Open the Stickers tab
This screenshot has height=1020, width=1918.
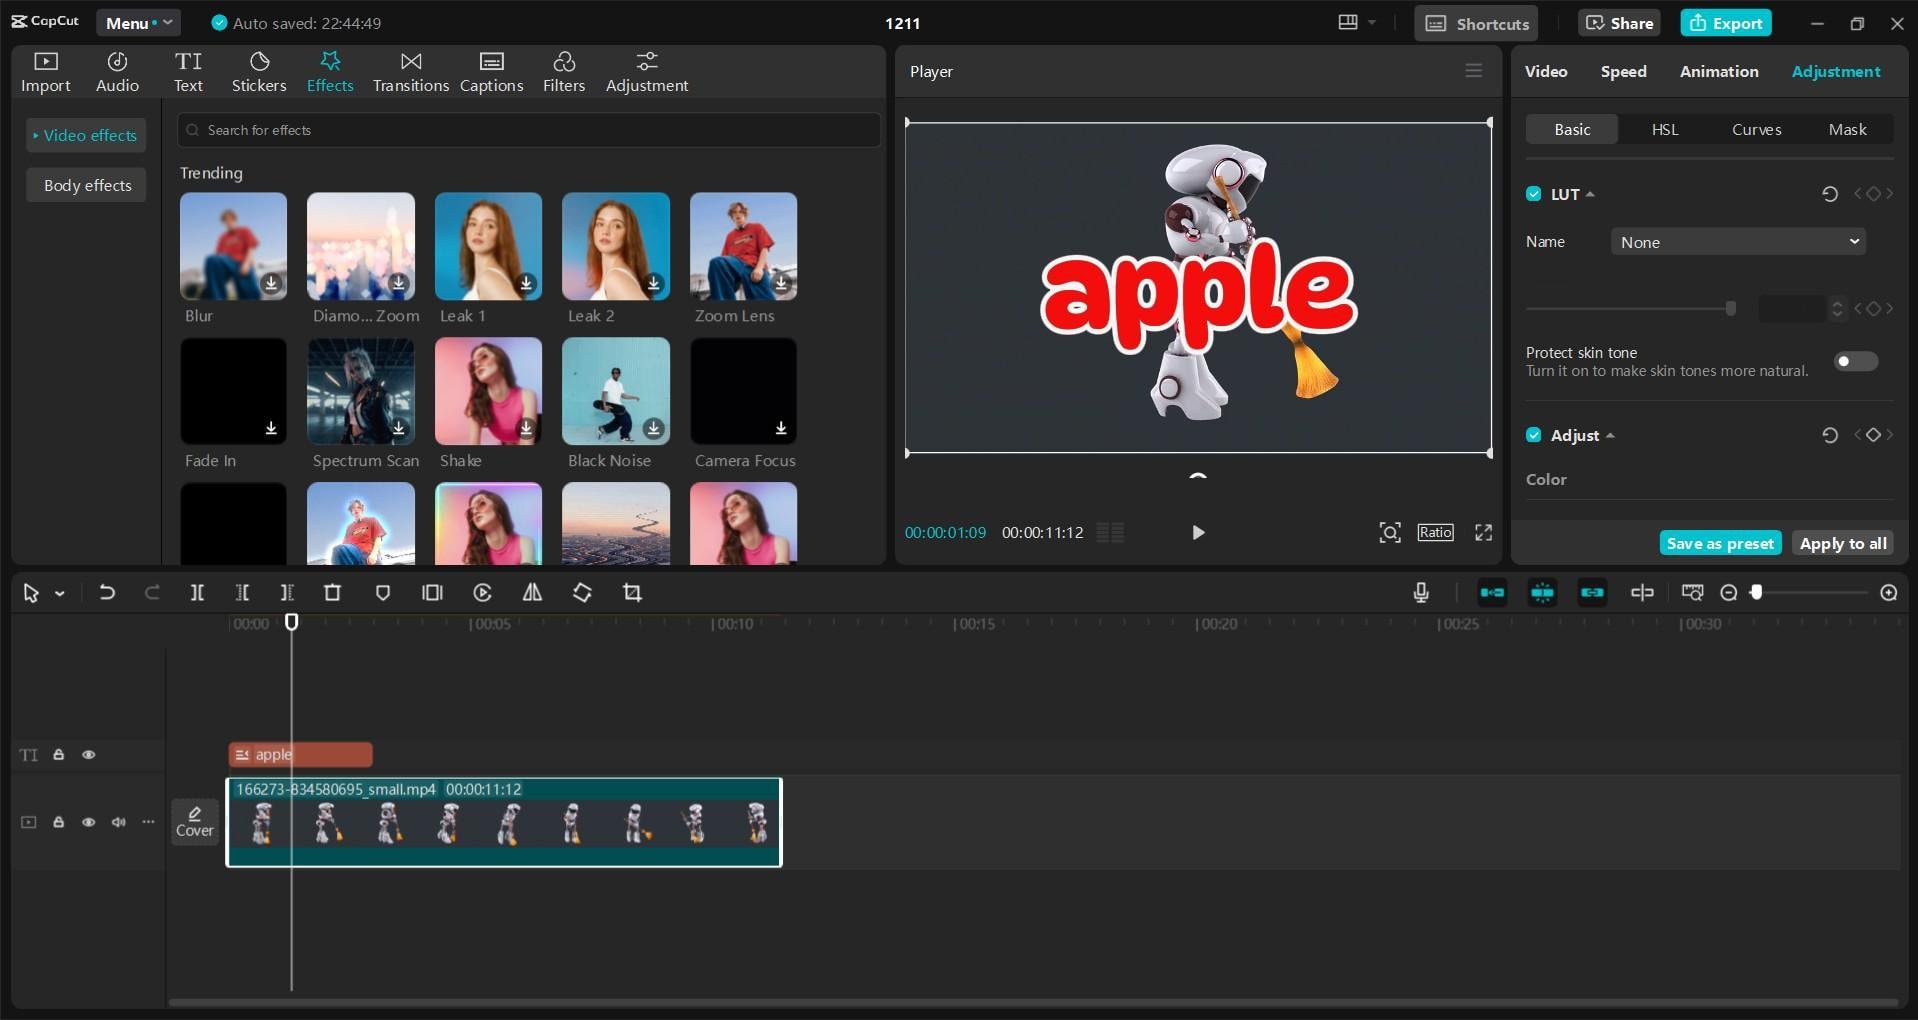click(x=259, y=72)
